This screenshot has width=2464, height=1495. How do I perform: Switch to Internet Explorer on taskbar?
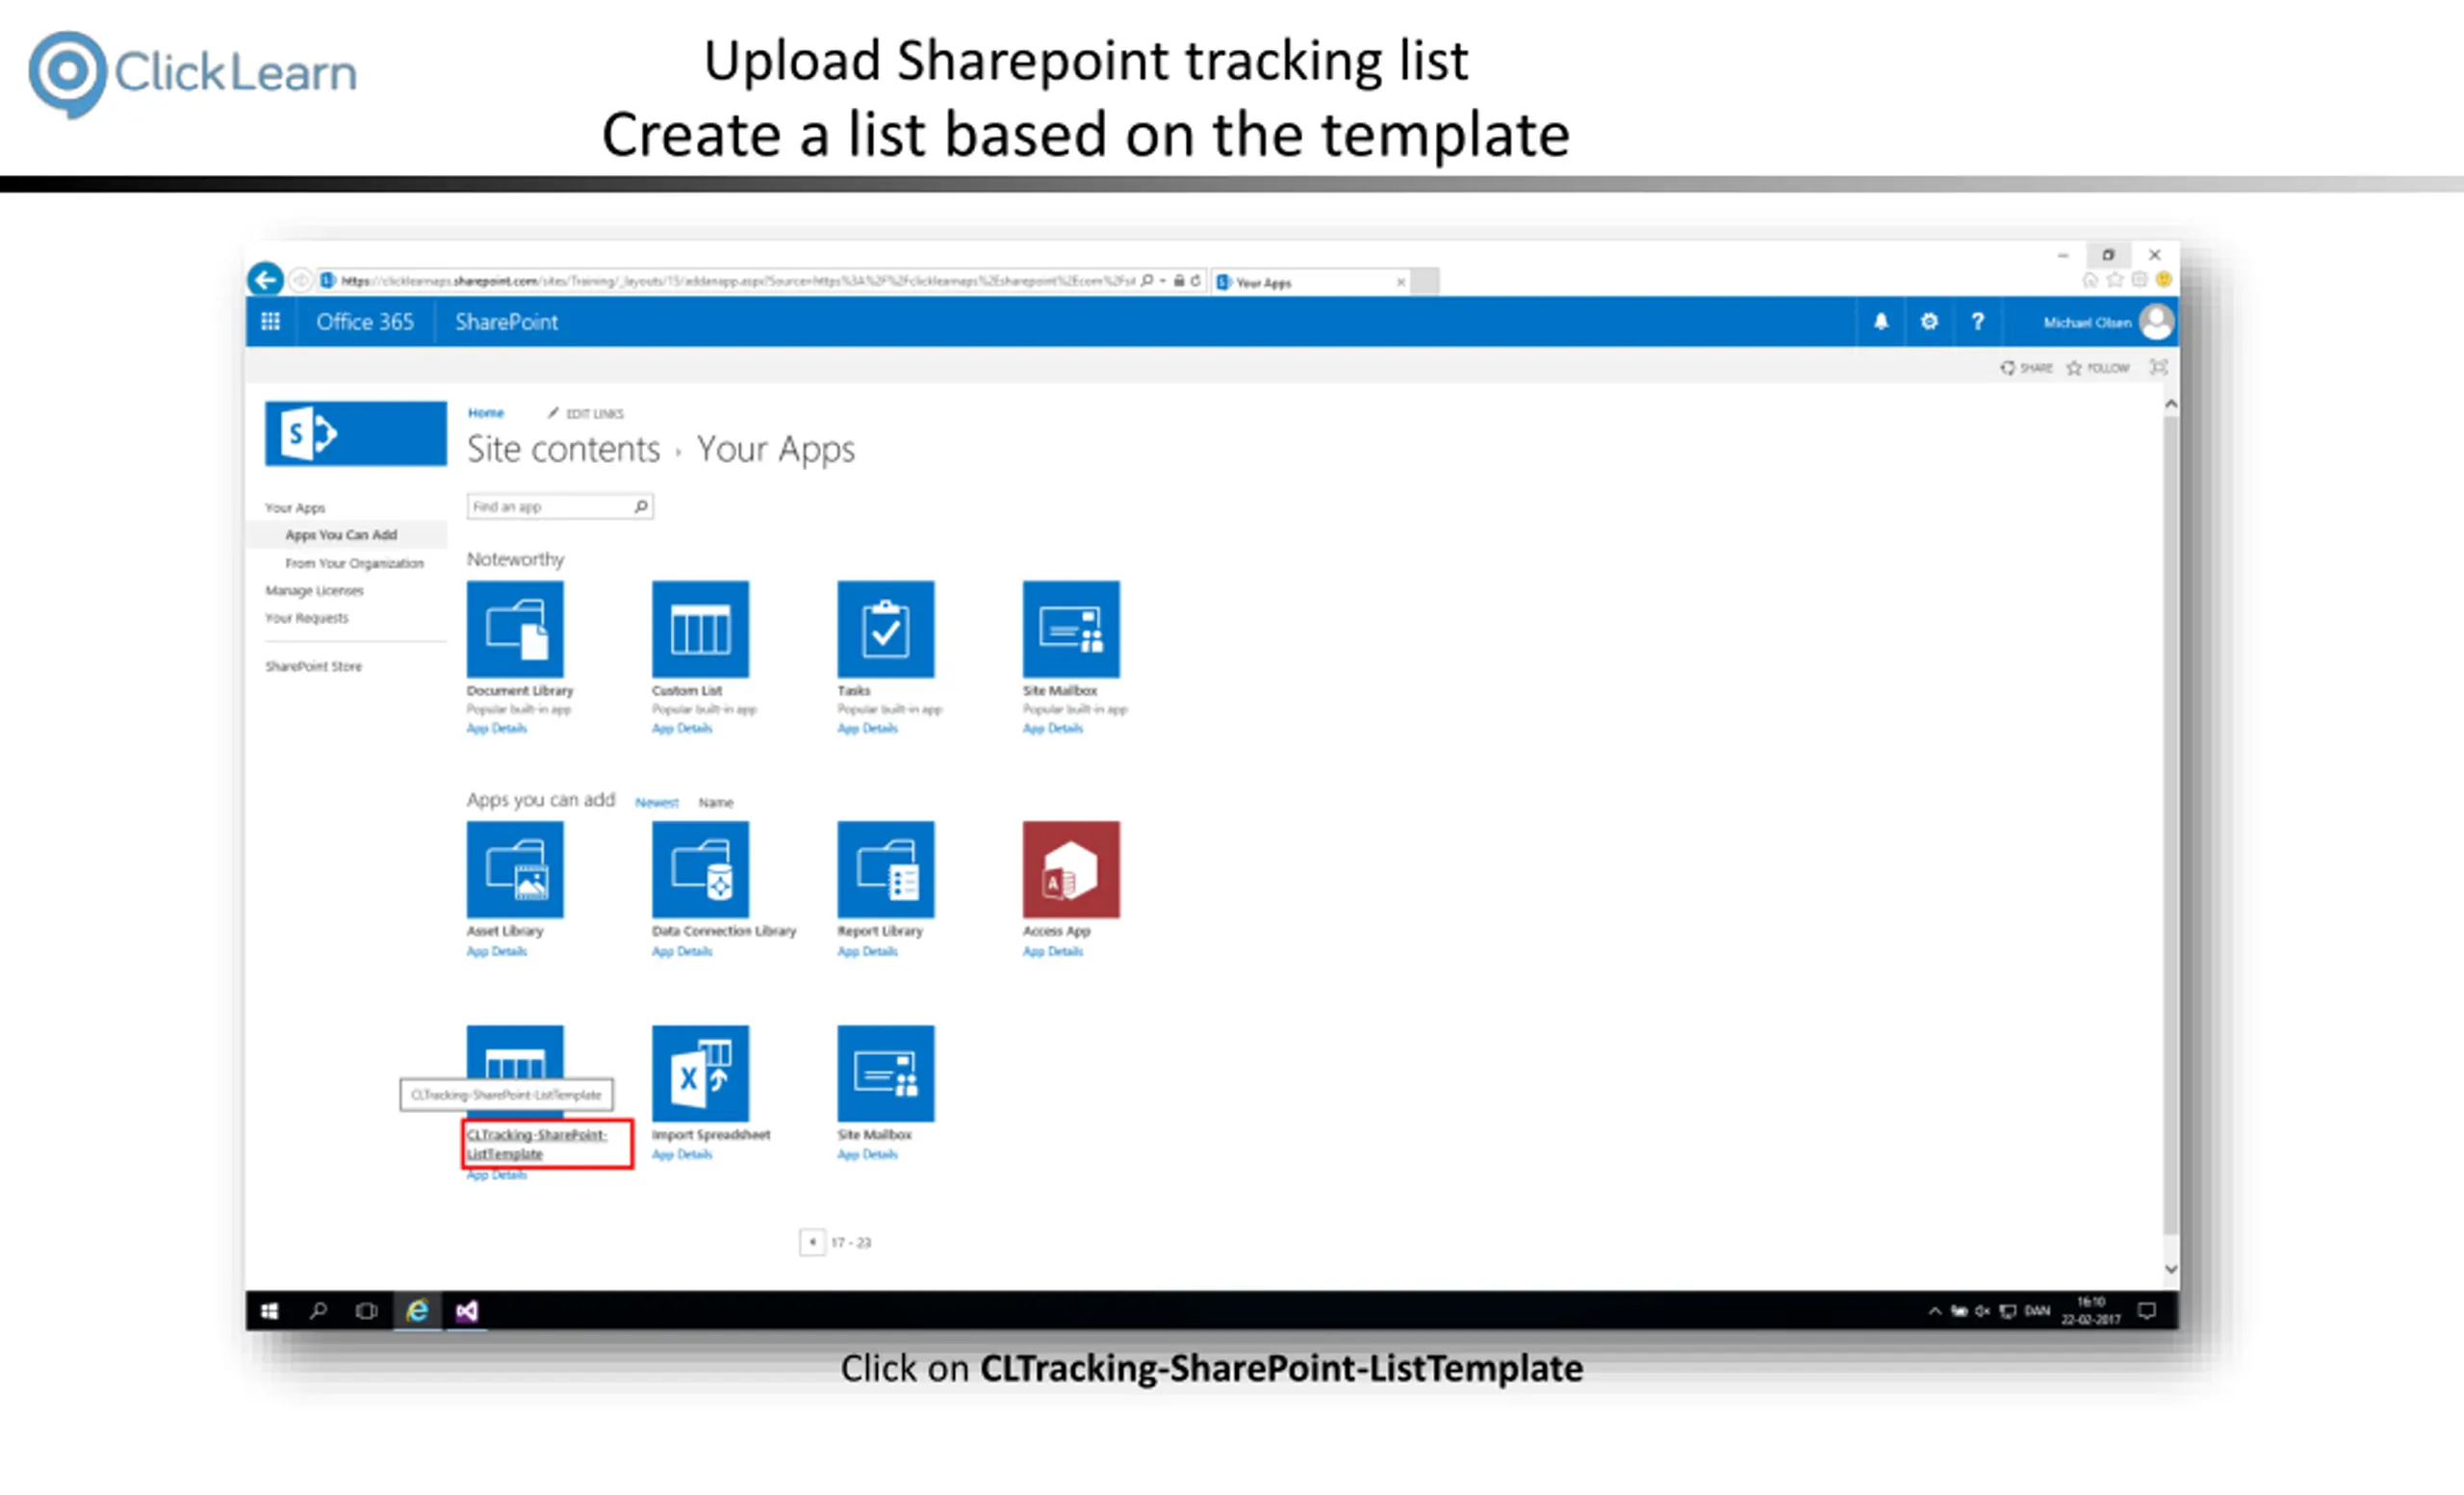pos(417,1311)
